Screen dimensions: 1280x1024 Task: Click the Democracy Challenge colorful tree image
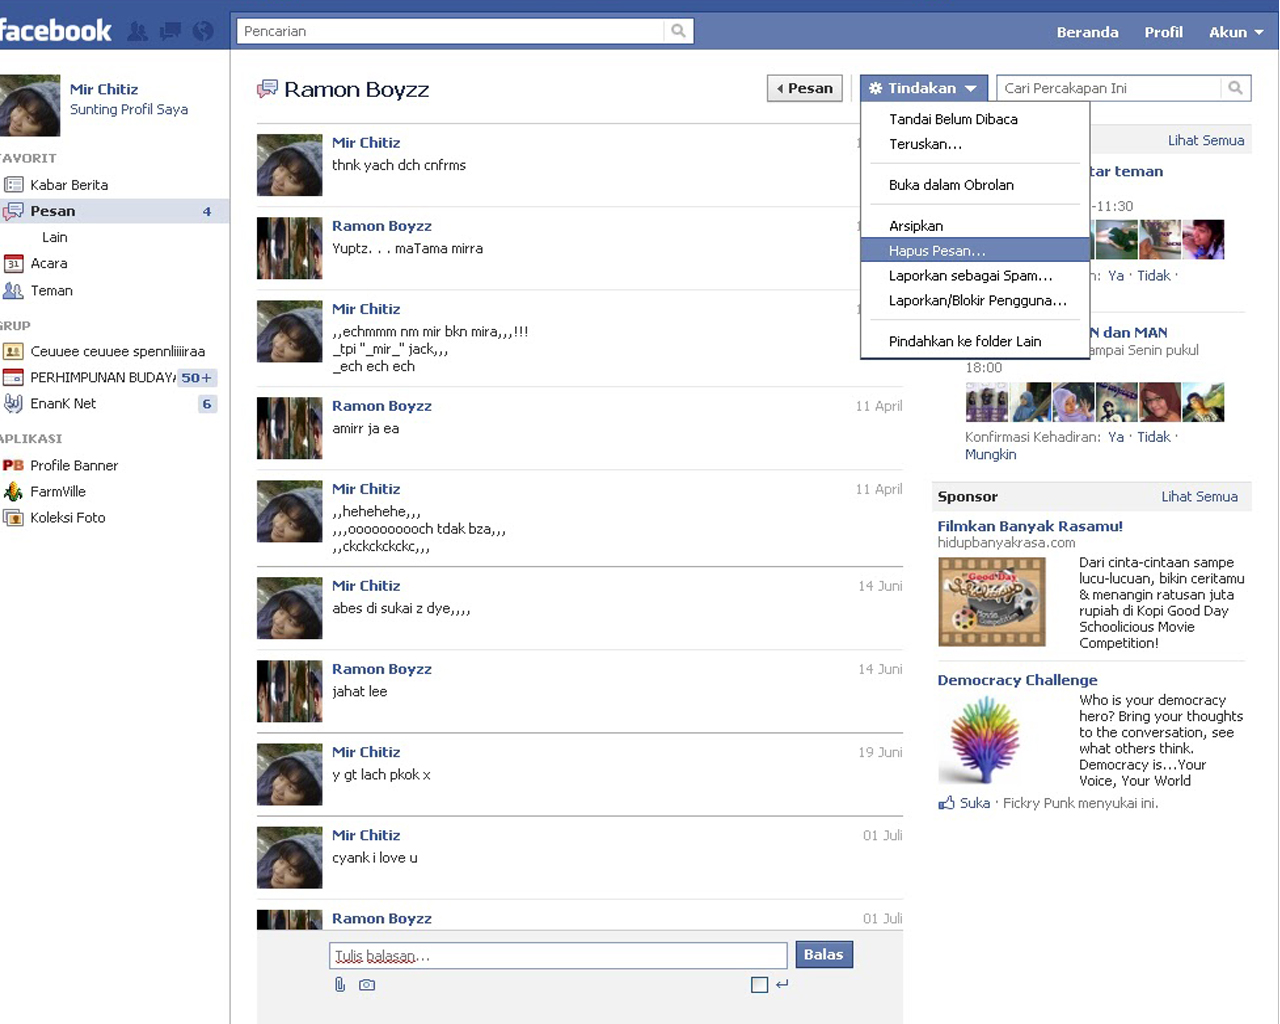click(985, 739)
